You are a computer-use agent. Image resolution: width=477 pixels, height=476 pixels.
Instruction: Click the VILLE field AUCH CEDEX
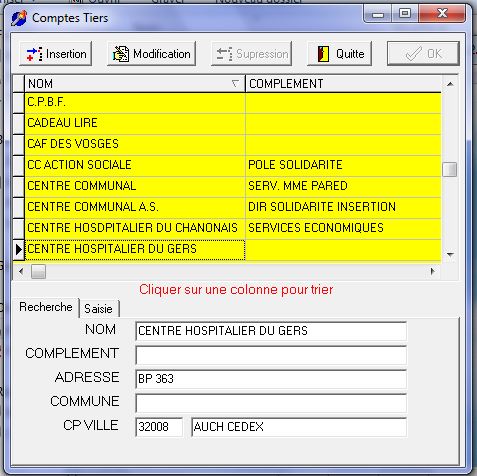point(299,427)
